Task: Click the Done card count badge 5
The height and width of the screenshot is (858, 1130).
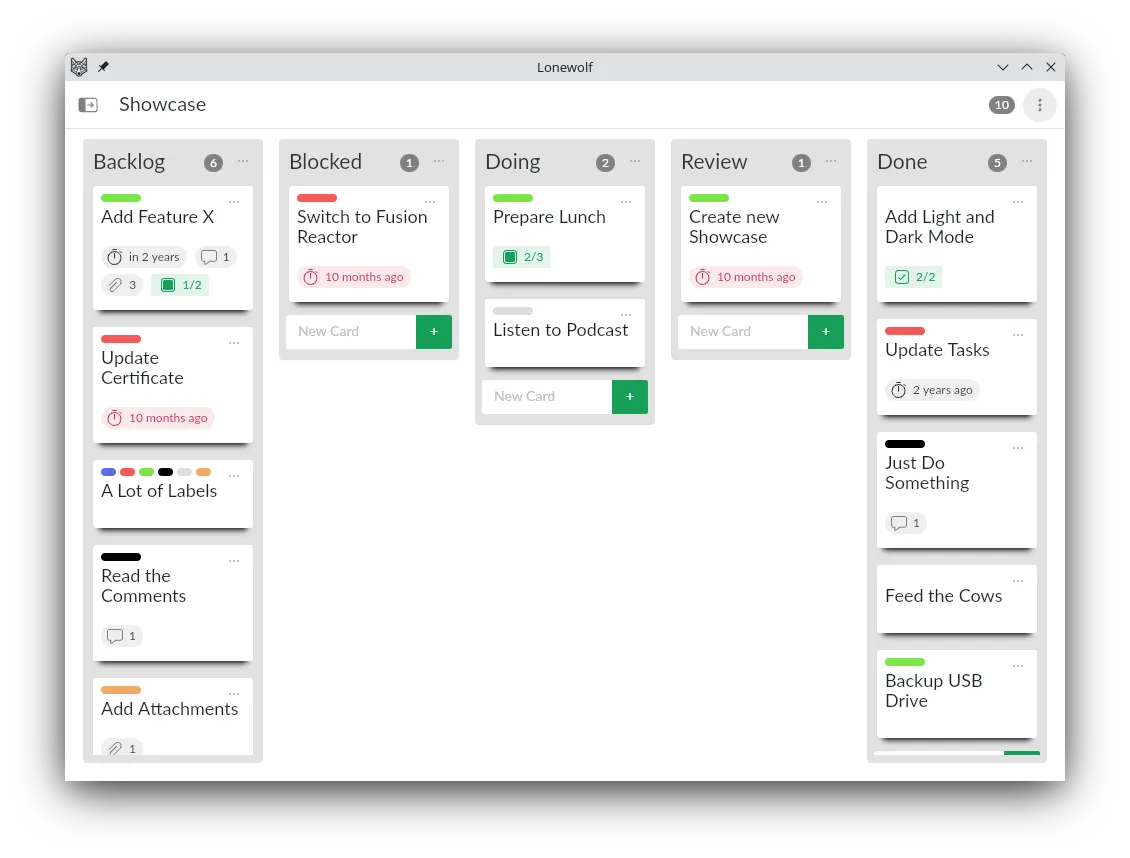Action: 997,163
